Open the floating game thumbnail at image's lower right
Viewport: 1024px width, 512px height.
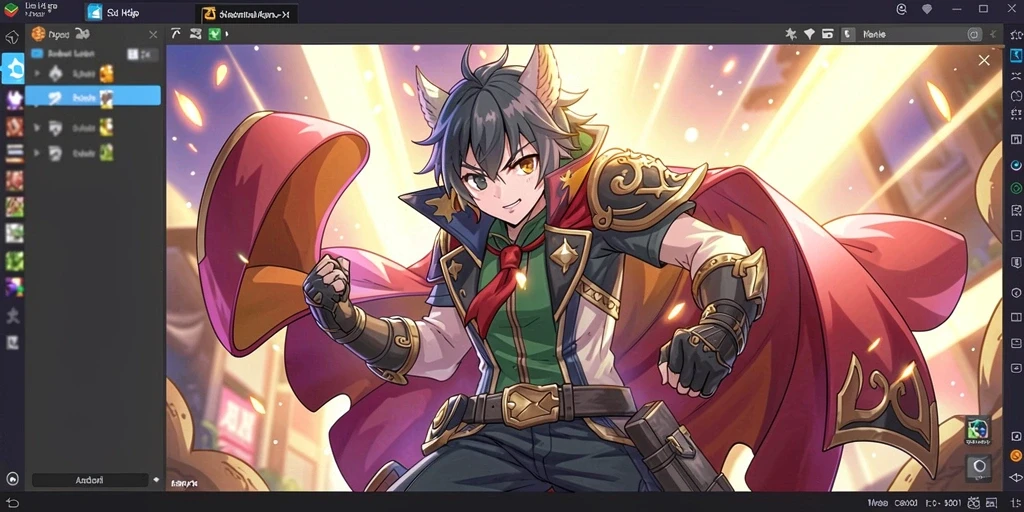978,430
